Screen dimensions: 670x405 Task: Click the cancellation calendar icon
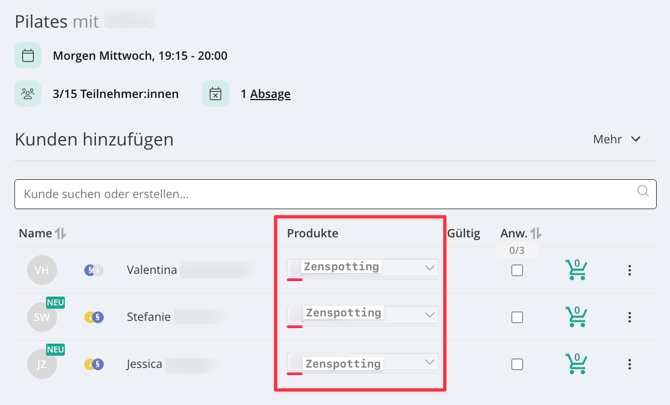215,94
